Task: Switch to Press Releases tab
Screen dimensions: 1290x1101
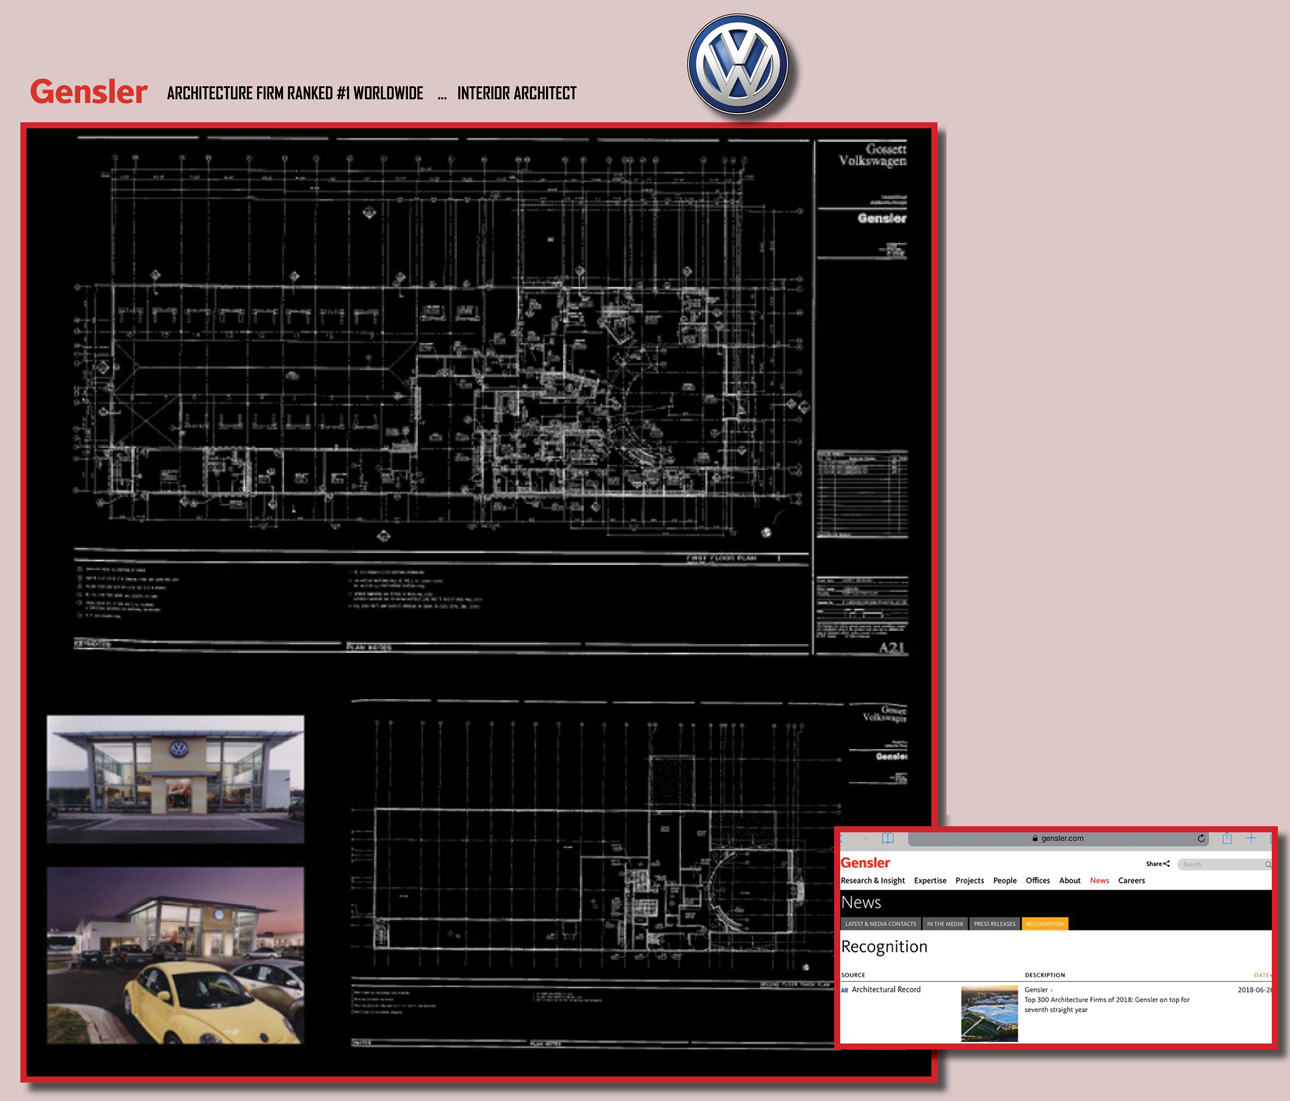Action: coord(995,924)
